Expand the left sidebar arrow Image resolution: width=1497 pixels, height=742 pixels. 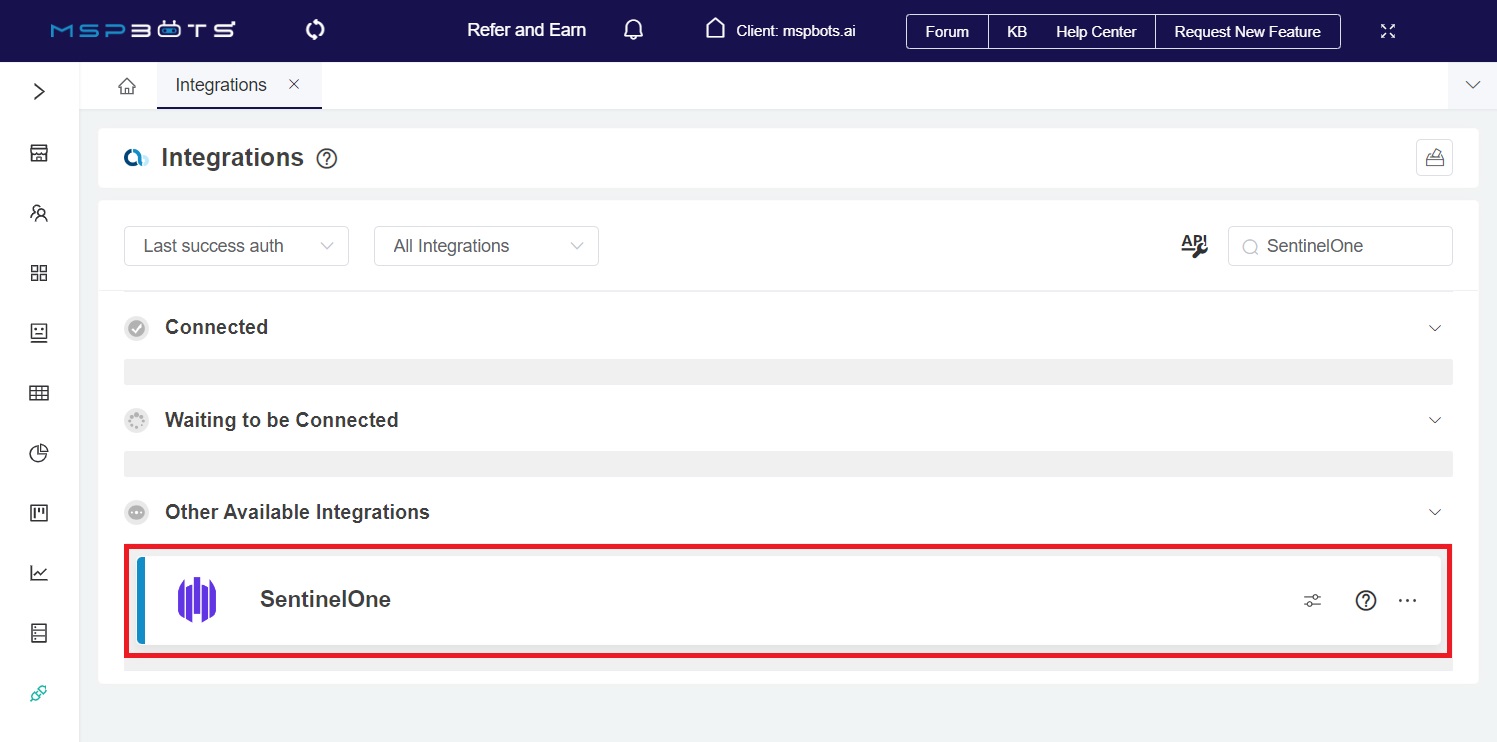[39, 92]
